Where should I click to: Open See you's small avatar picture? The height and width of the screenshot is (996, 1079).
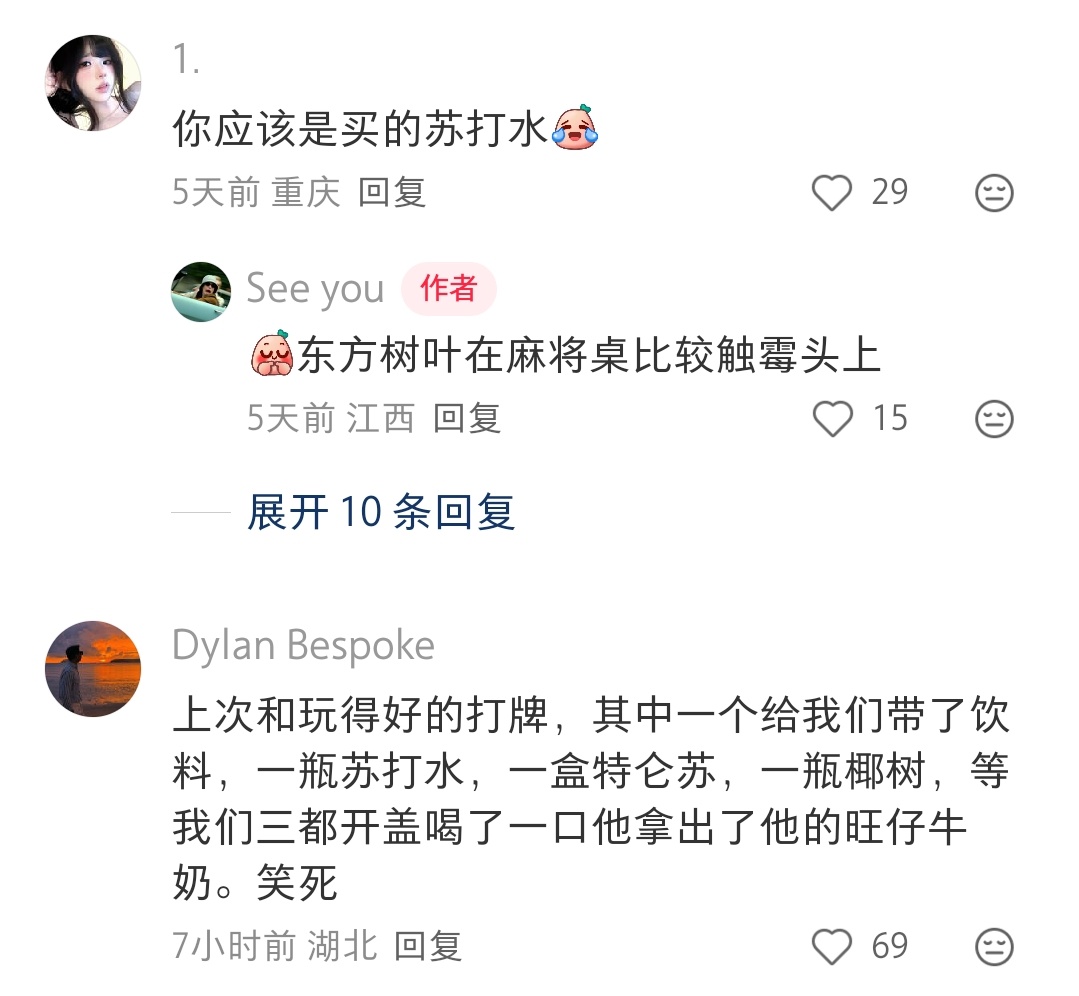click(x=201, y=291)
